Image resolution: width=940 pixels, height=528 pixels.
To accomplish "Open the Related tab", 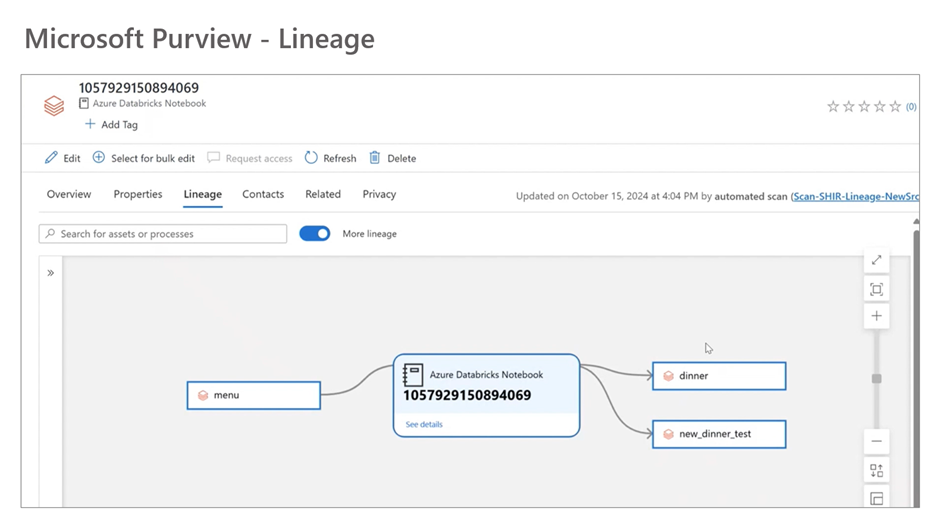I will click(323, 194).
